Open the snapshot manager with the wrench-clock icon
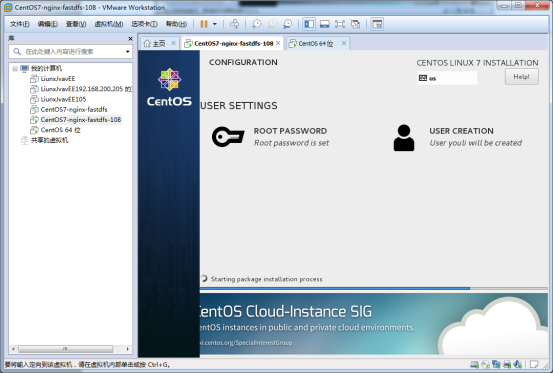This screenshot has width=553, height=373. 288,24
